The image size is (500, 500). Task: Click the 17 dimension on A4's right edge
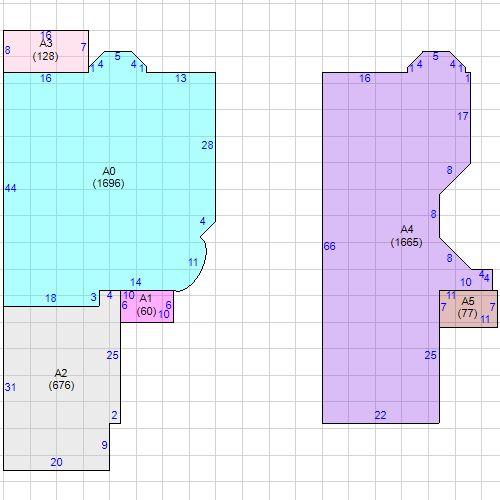(x=463, y=116)
